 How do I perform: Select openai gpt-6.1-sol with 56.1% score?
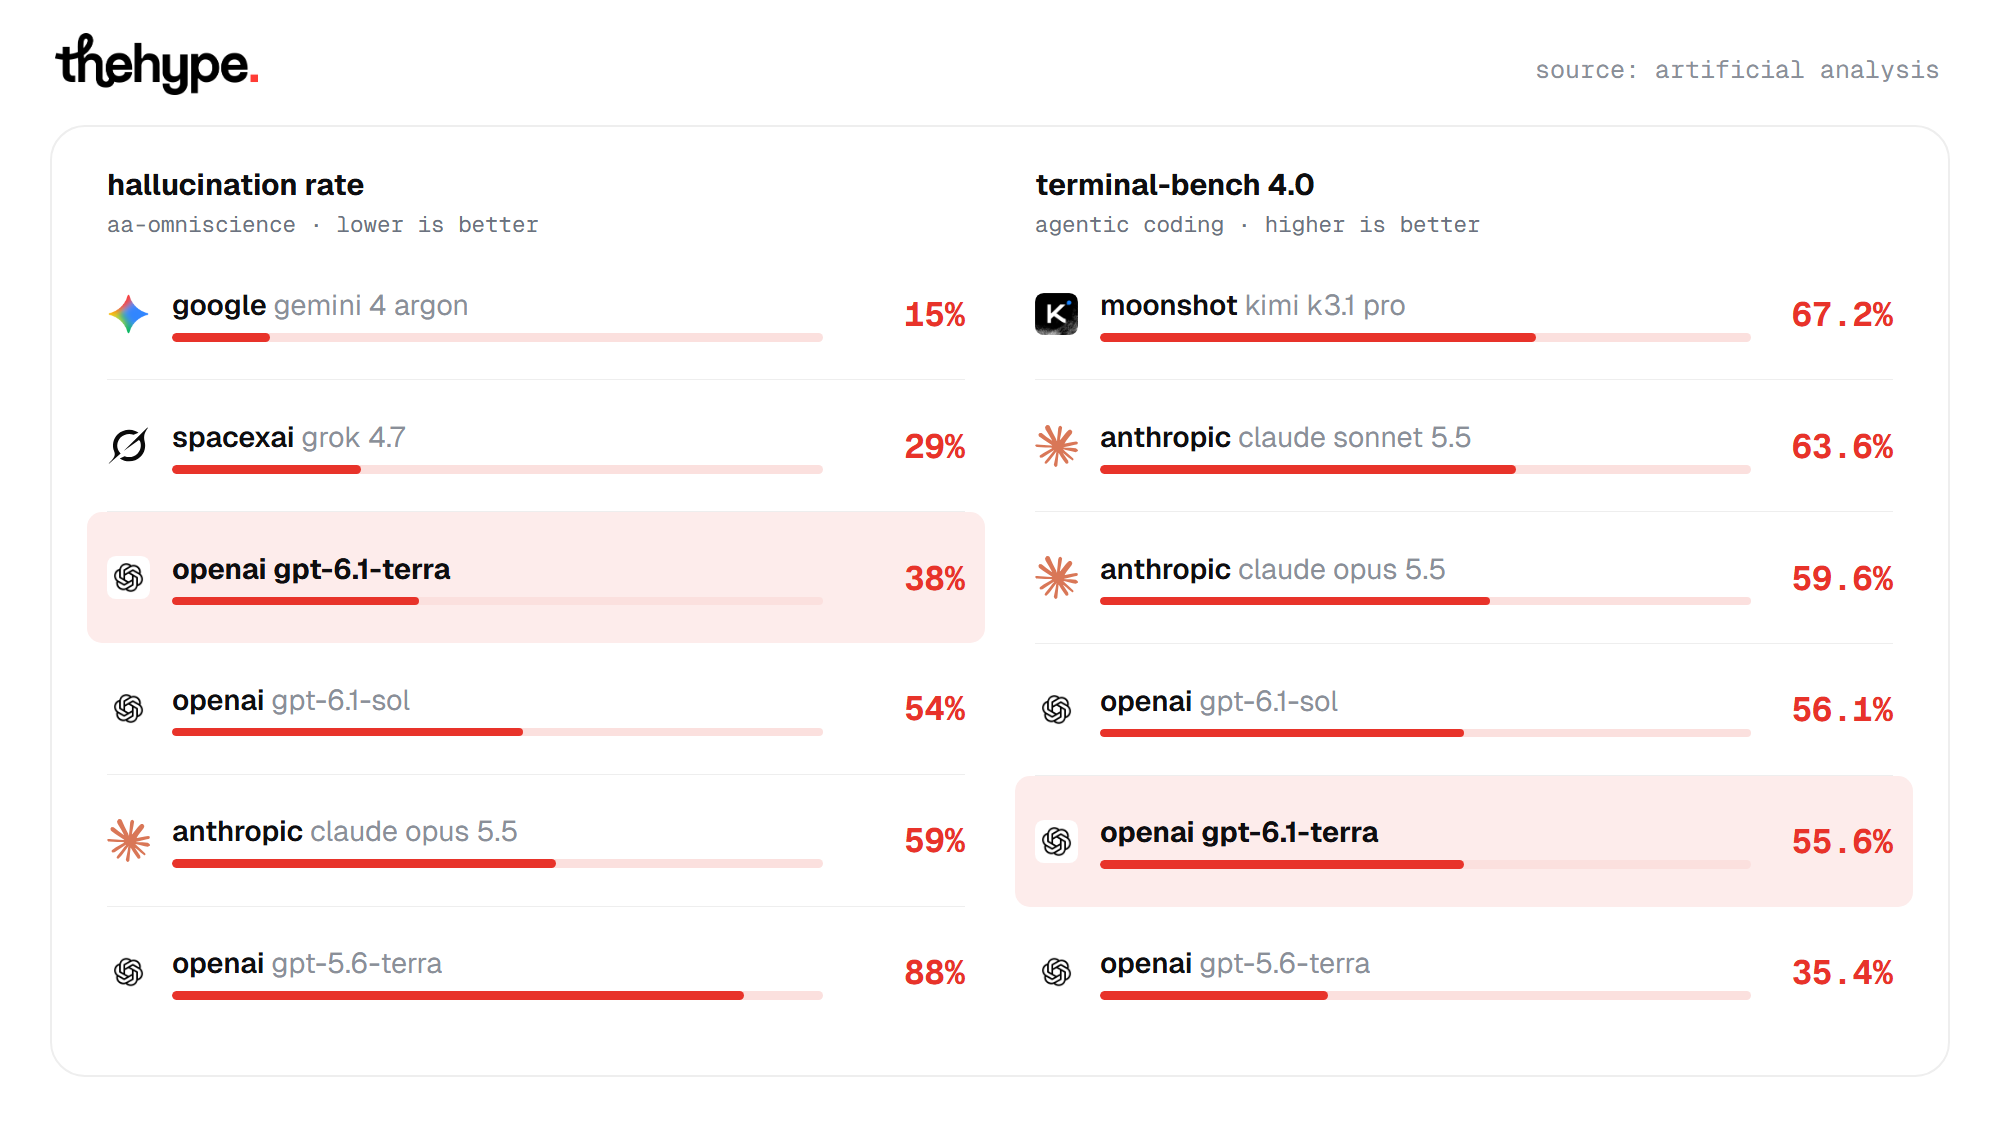click(x=1218, y=701)
